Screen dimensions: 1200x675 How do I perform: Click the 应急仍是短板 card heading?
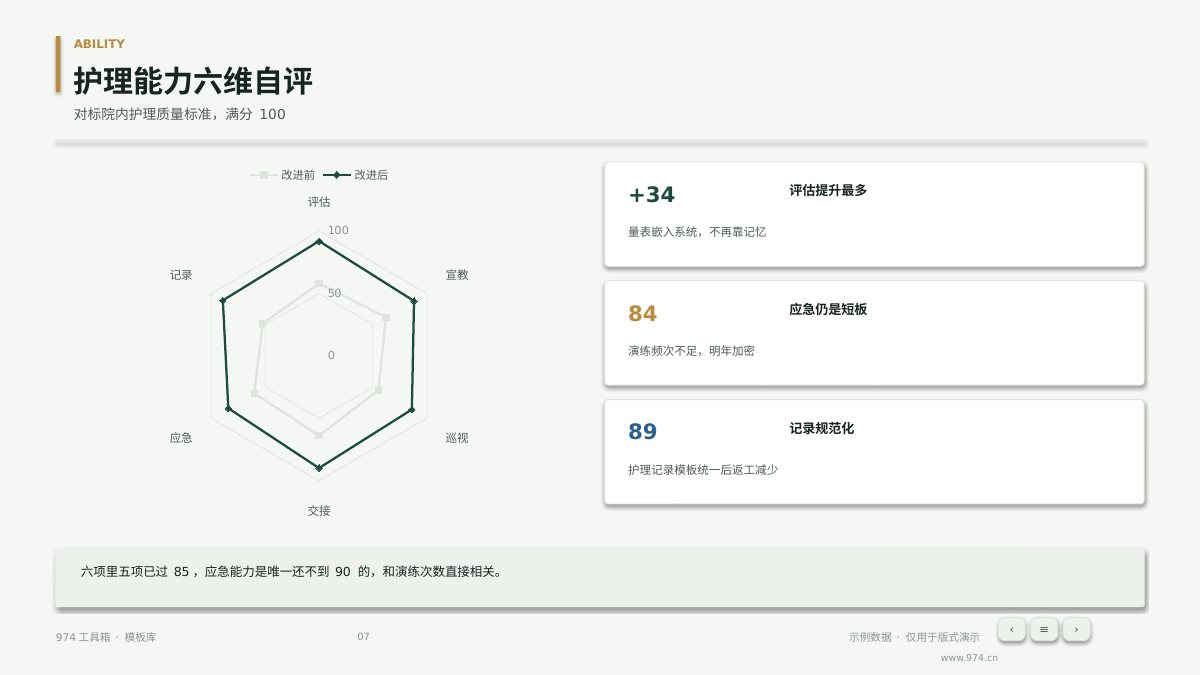click(828, 309)
